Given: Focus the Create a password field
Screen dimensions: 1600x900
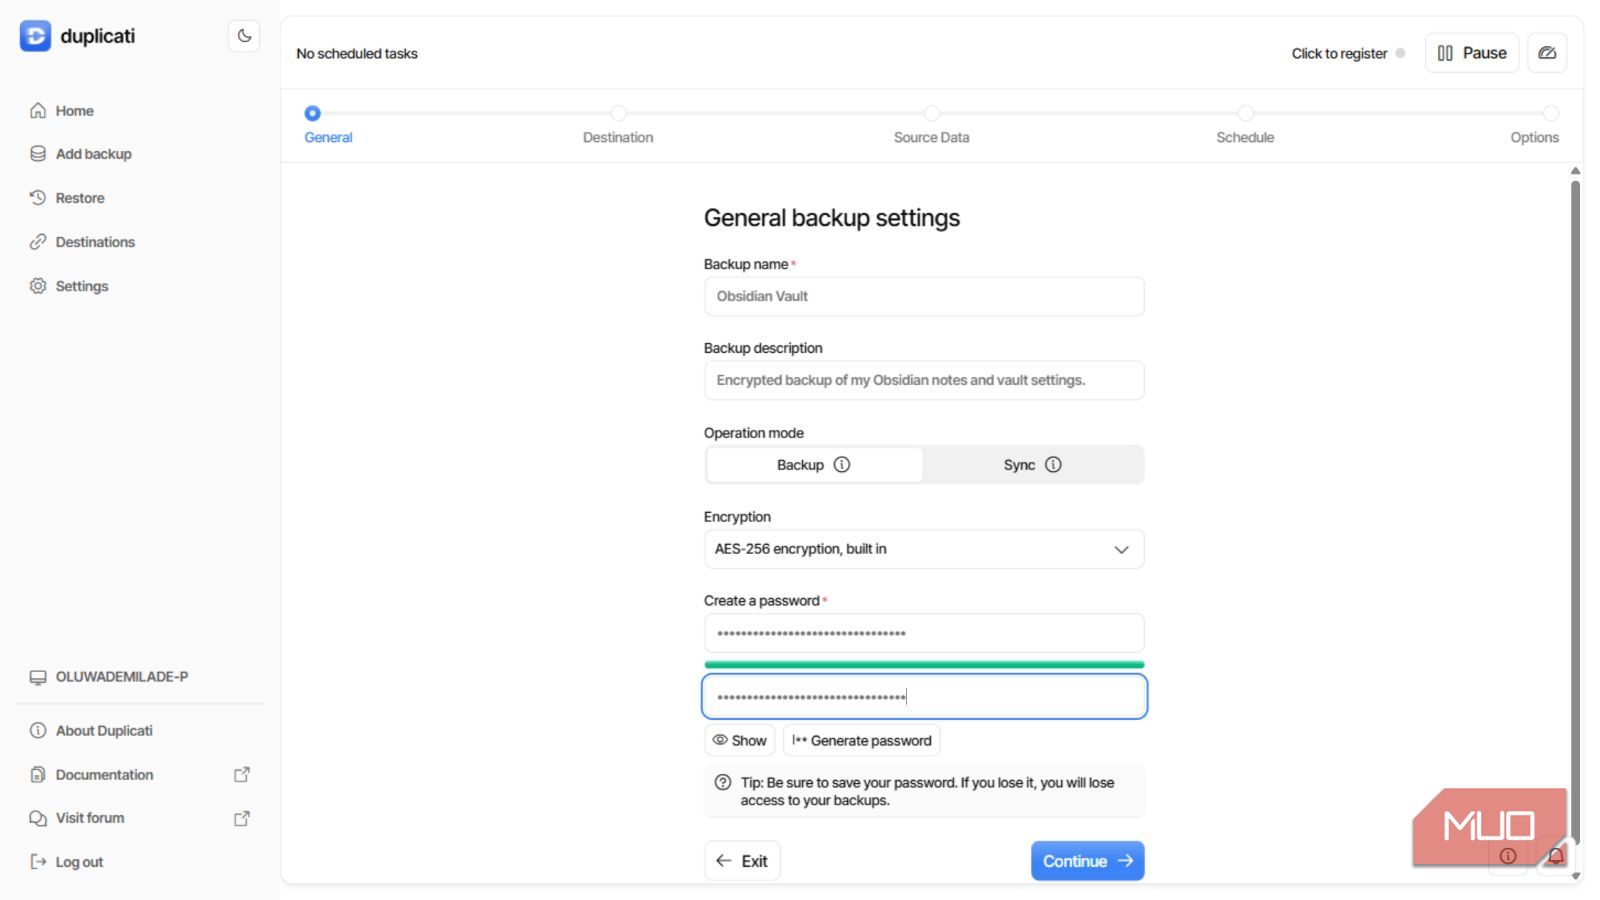Looking at the screenshot, I should tap(924, 633).
